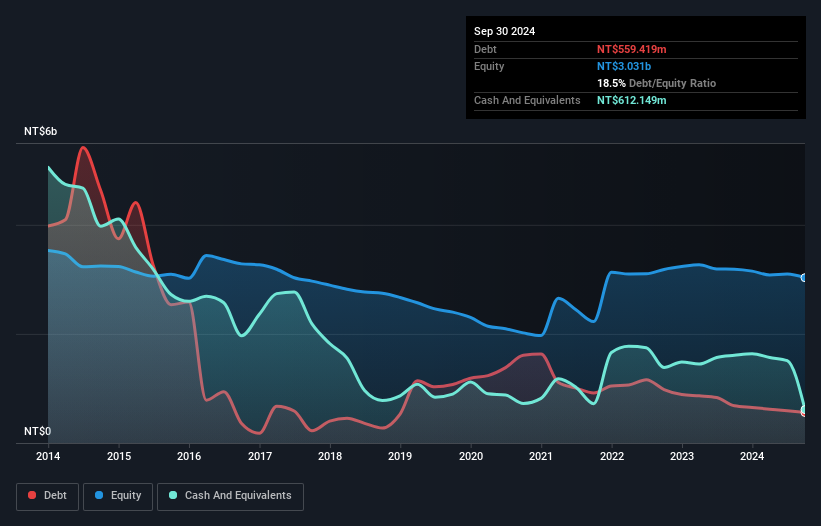The image size is (821, 526).
Task: Click the 2020 x-axis label
Action: (471, 456)
